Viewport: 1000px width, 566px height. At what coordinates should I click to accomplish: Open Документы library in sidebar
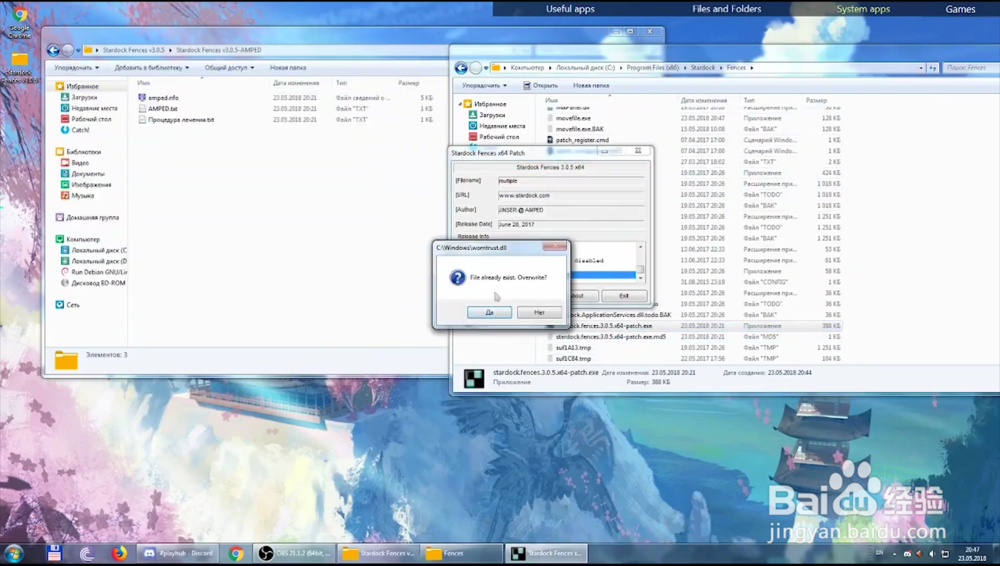coord(87,174)
